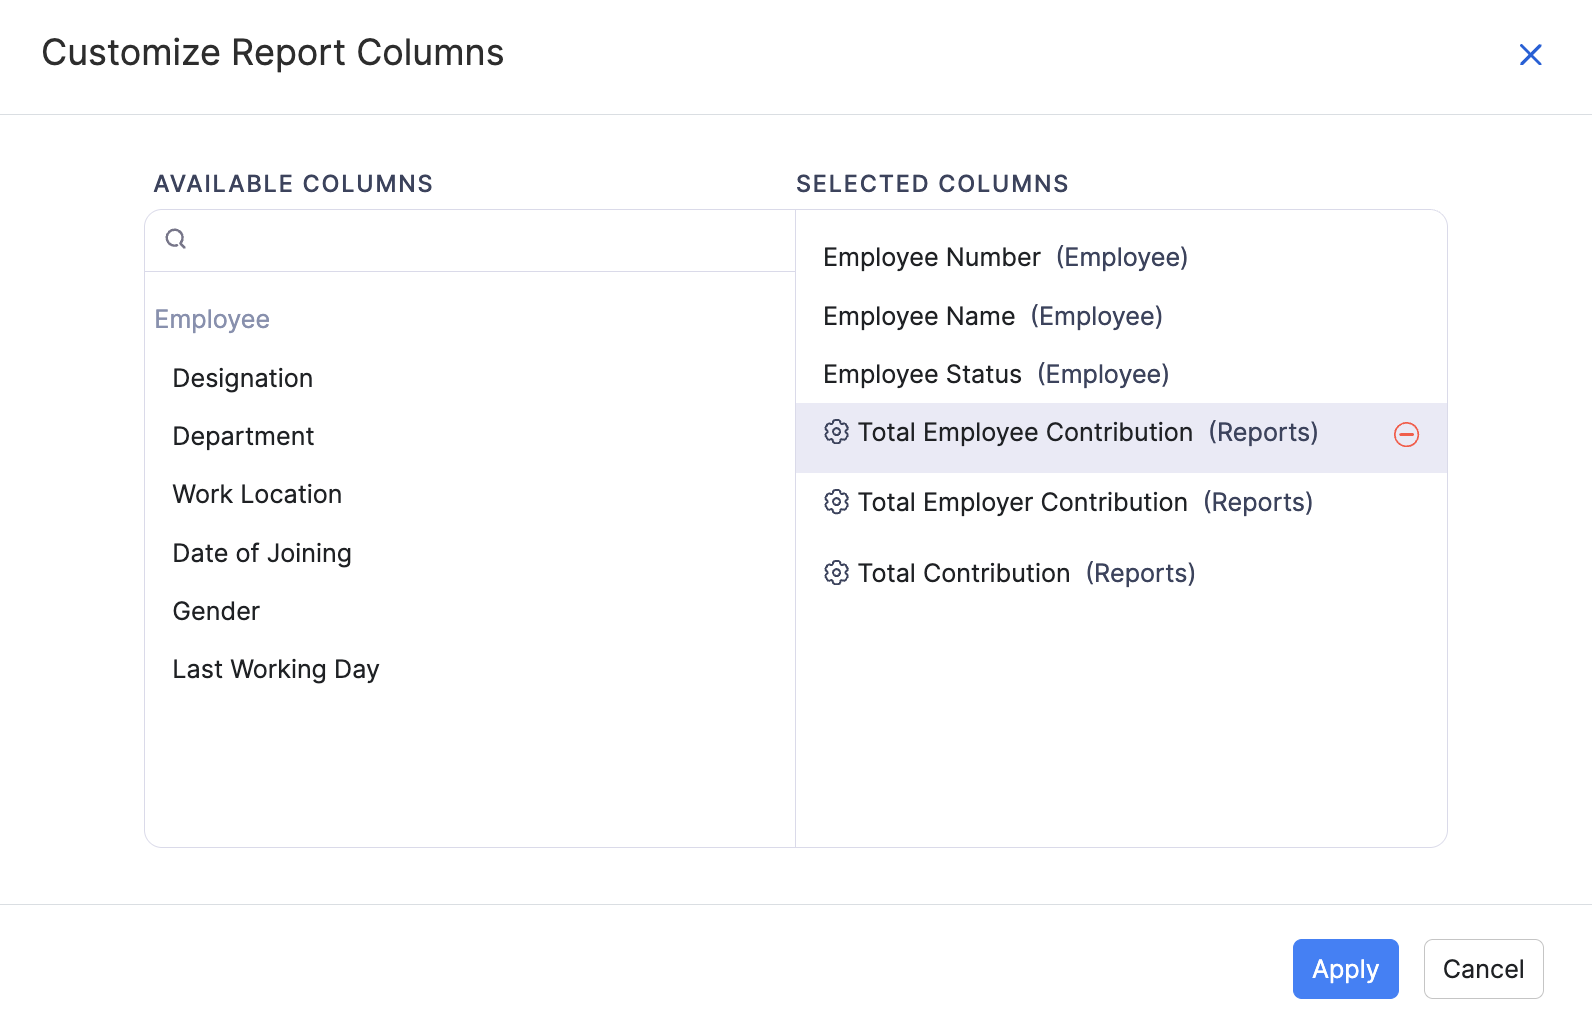The width and height of the screenshot is (1592, 1024).
Task: Focus the available columns search field
Action: (x=470, y=240)
